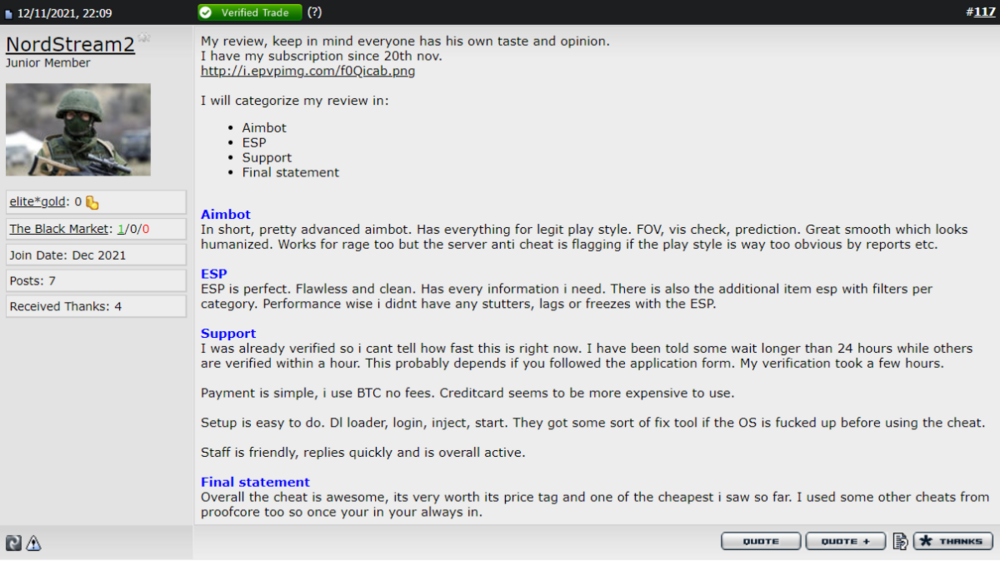Screen dimensions: 1000x565
Task: Click the green positive trade rating number
Action: [x=121, y=229]
